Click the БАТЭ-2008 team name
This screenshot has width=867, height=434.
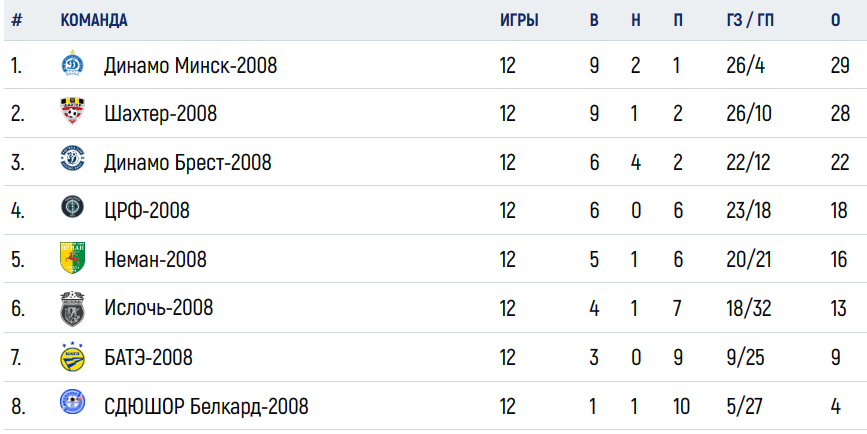point(148,358)
